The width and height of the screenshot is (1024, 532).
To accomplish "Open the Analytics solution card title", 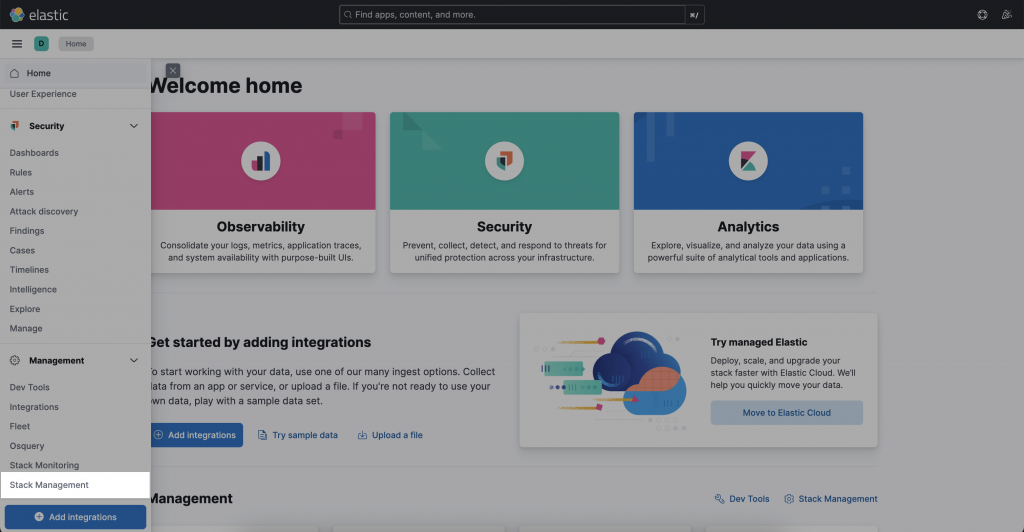I will click(x=748, y=227).
